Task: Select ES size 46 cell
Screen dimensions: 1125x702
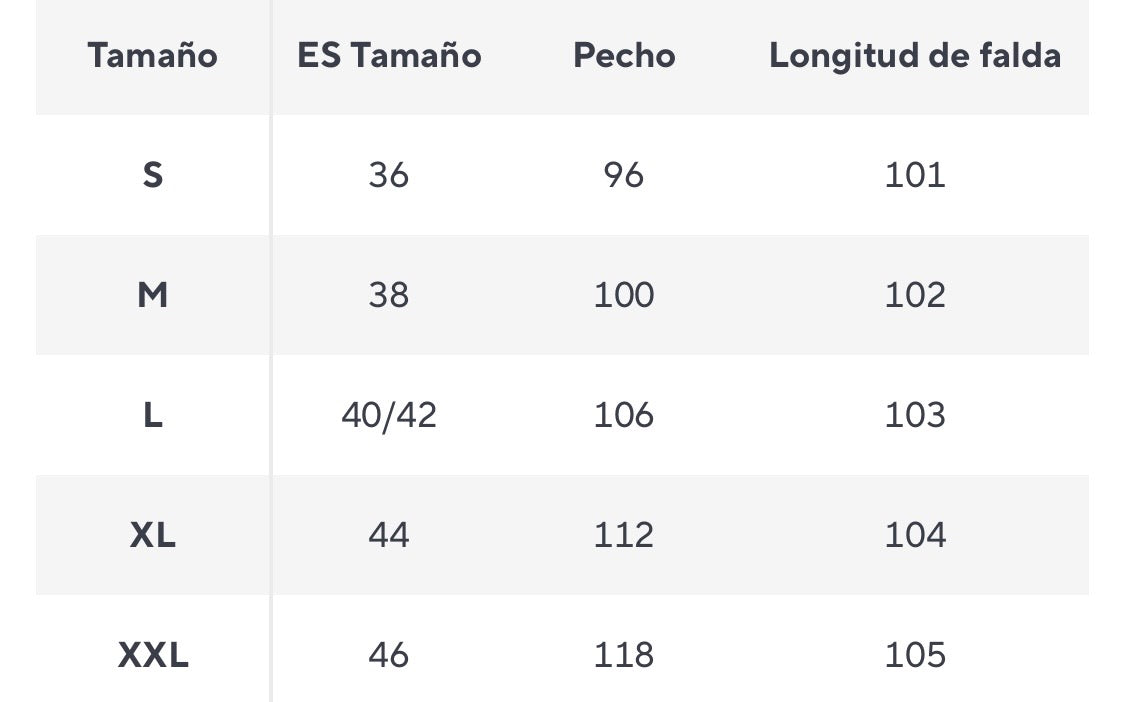Action: click(x=389, y=655)
